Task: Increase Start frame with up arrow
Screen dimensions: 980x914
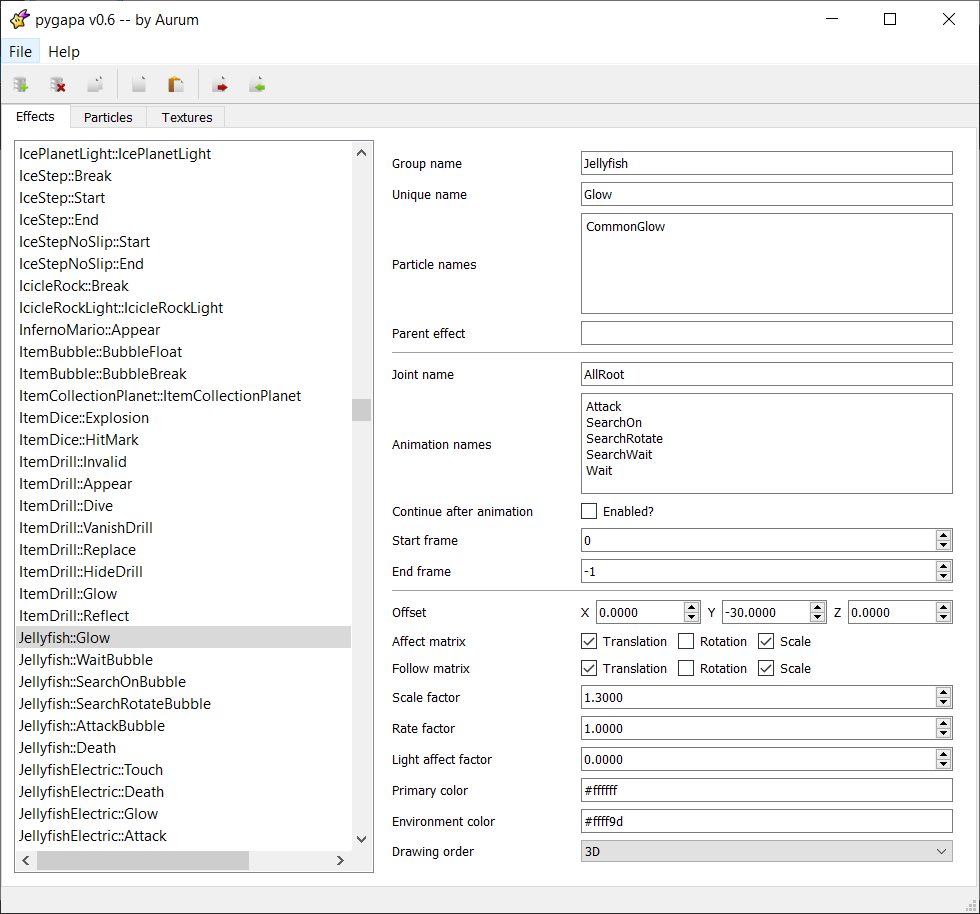Action: tap(943, 535)
